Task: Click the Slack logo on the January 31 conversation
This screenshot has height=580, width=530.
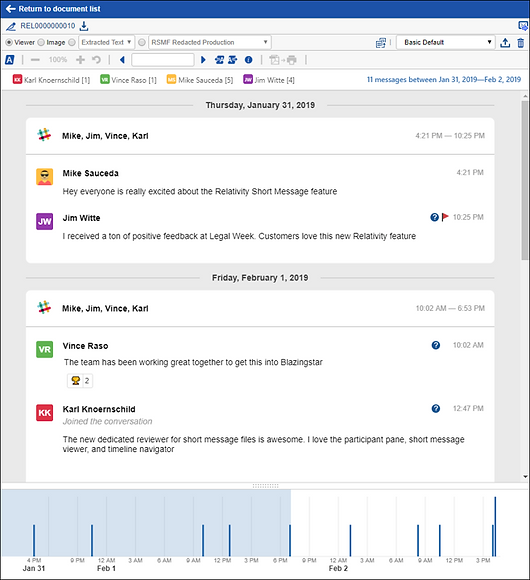Action: pos(44,135)
